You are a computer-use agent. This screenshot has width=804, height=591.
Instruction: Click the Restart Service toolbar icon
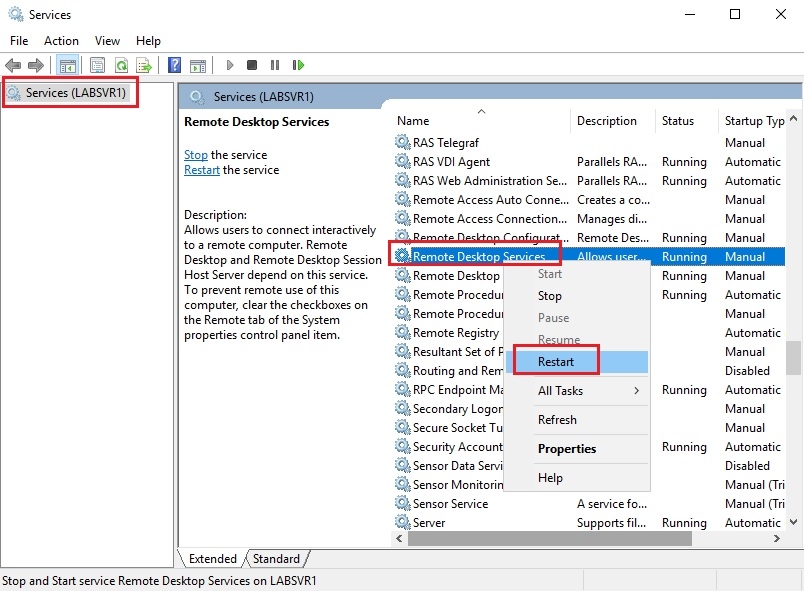point(298,65)
